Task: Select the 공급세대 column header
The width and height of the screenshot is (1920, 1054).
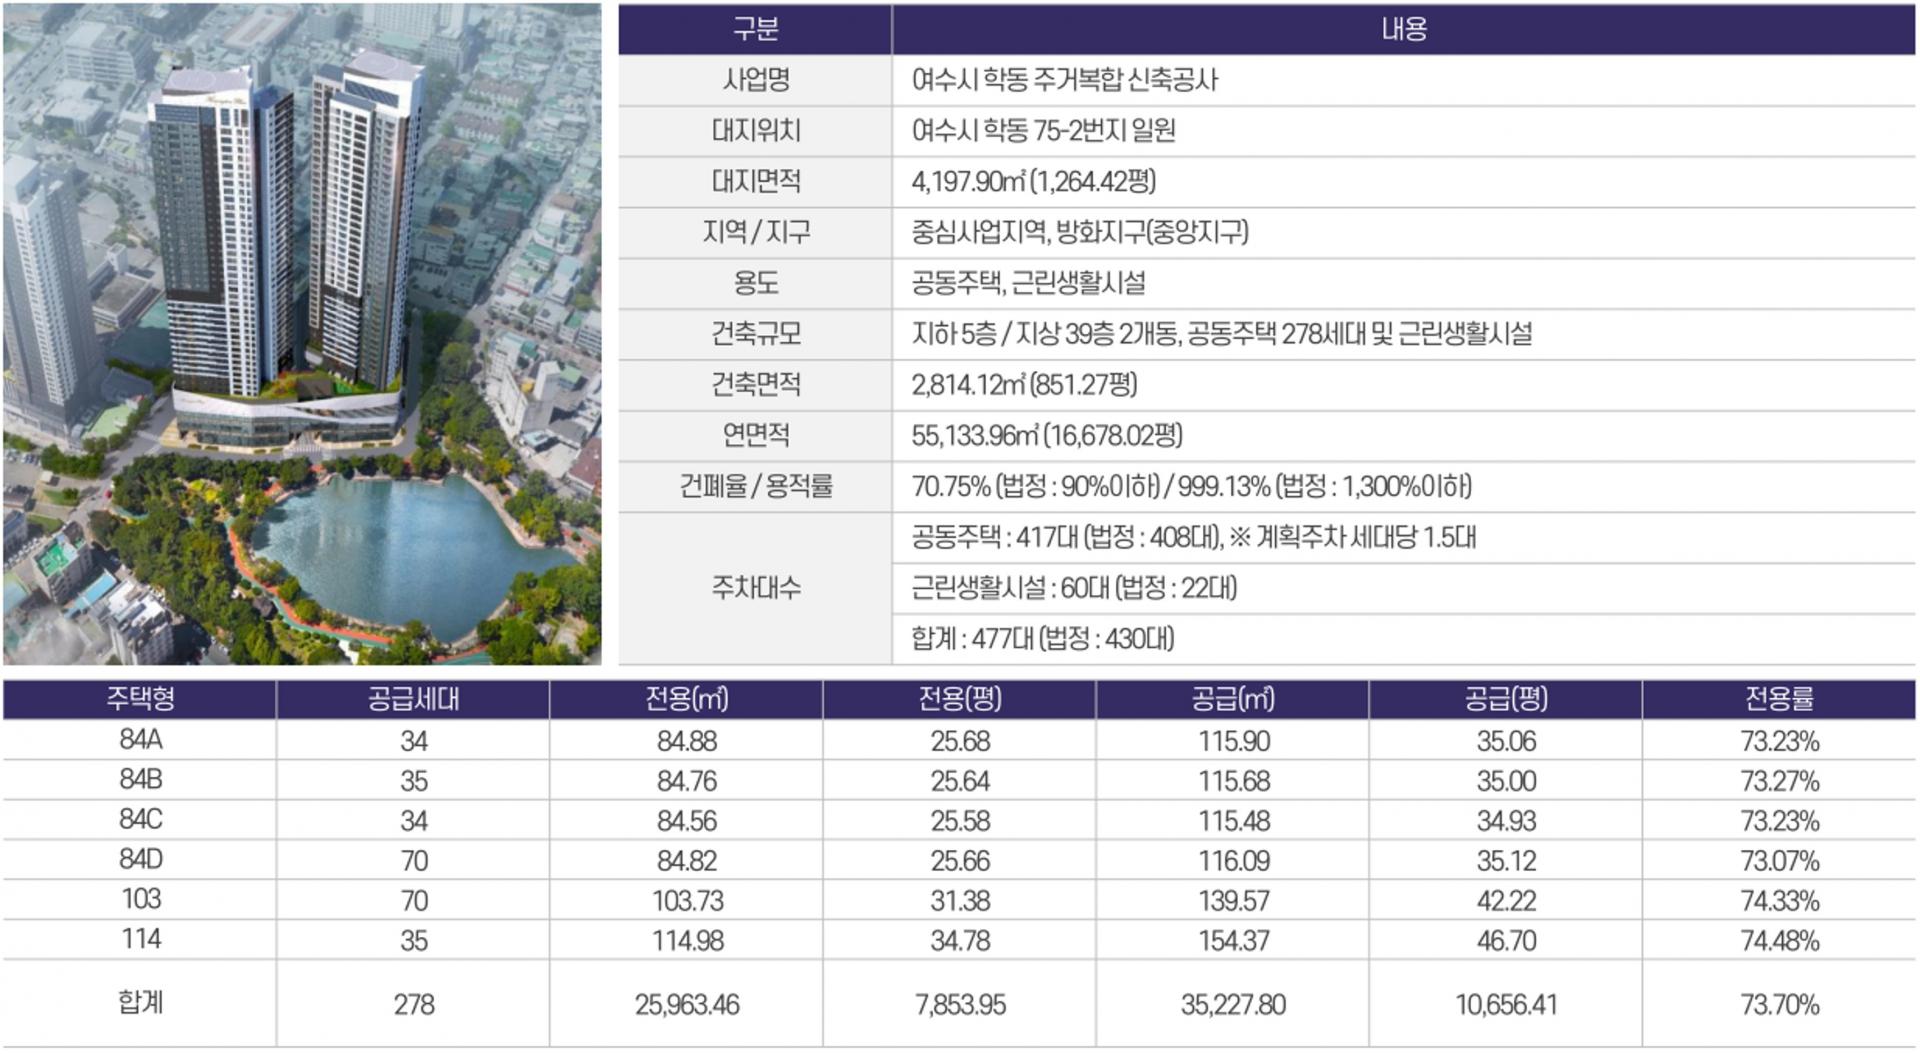Action: 413,699
